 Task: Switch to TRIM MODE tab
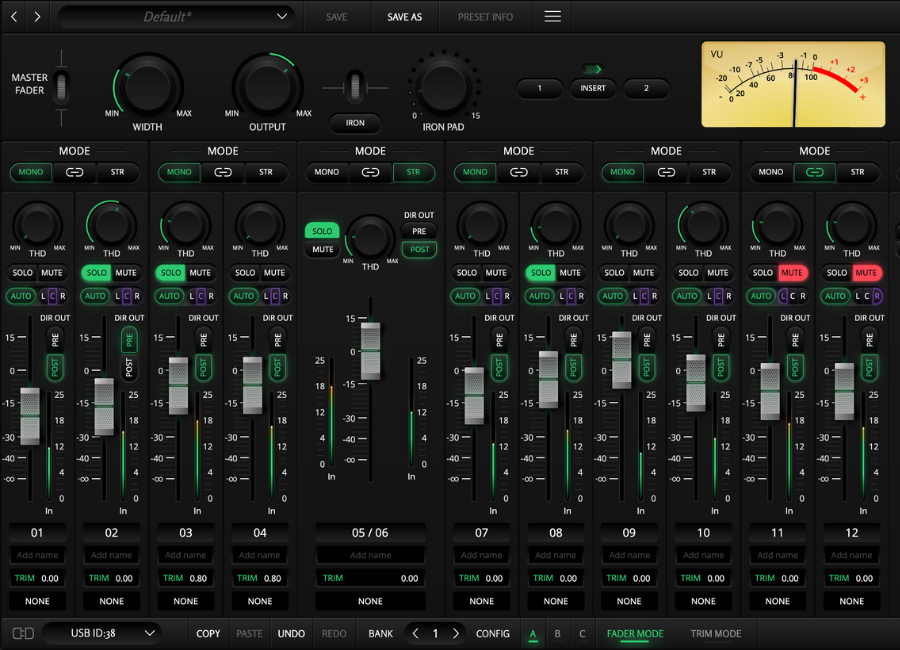715,633
